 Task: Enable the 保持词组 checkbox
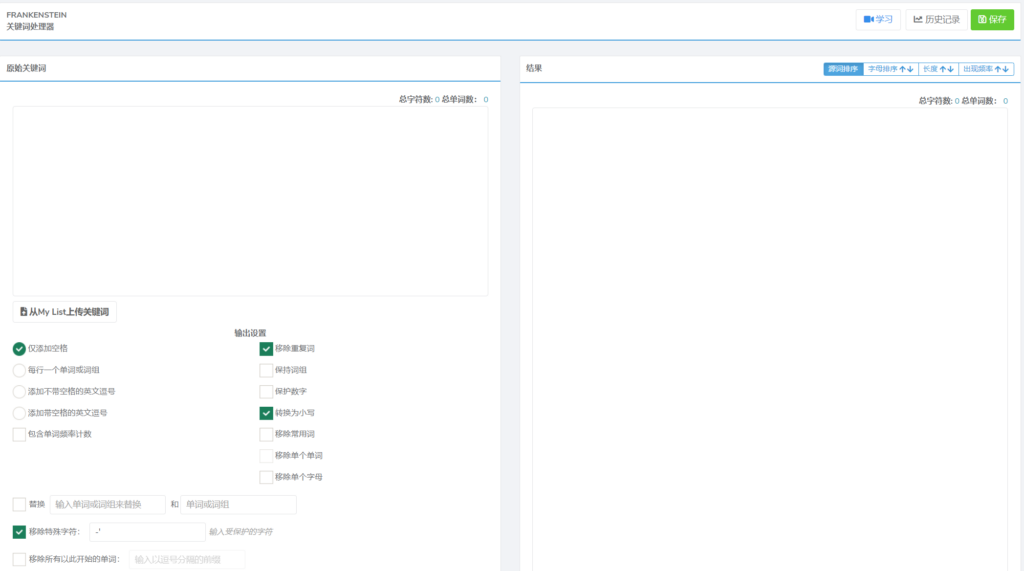pyautogui.click(x=266, y=370)
